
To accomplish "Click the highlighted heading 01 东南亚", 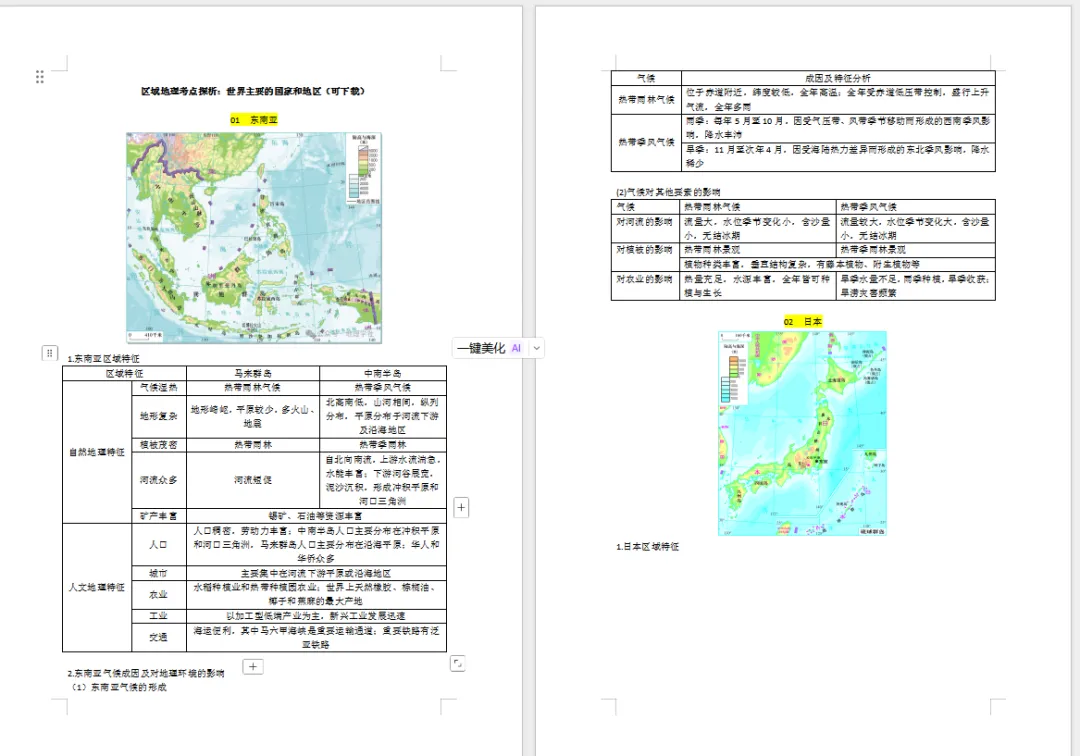I will 253,120.
